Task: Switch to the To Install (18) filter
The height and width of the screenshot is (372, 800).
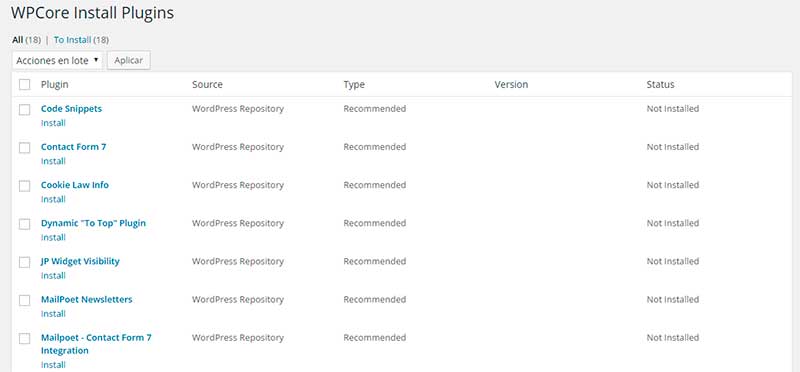Action: [x=81, y=40]
